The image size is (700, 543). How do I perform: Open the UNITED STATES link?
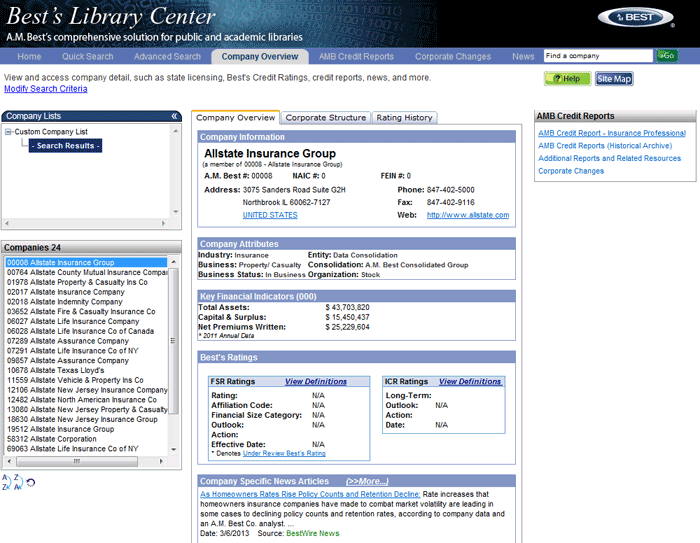pyautogui.click(x=270, y=215)
